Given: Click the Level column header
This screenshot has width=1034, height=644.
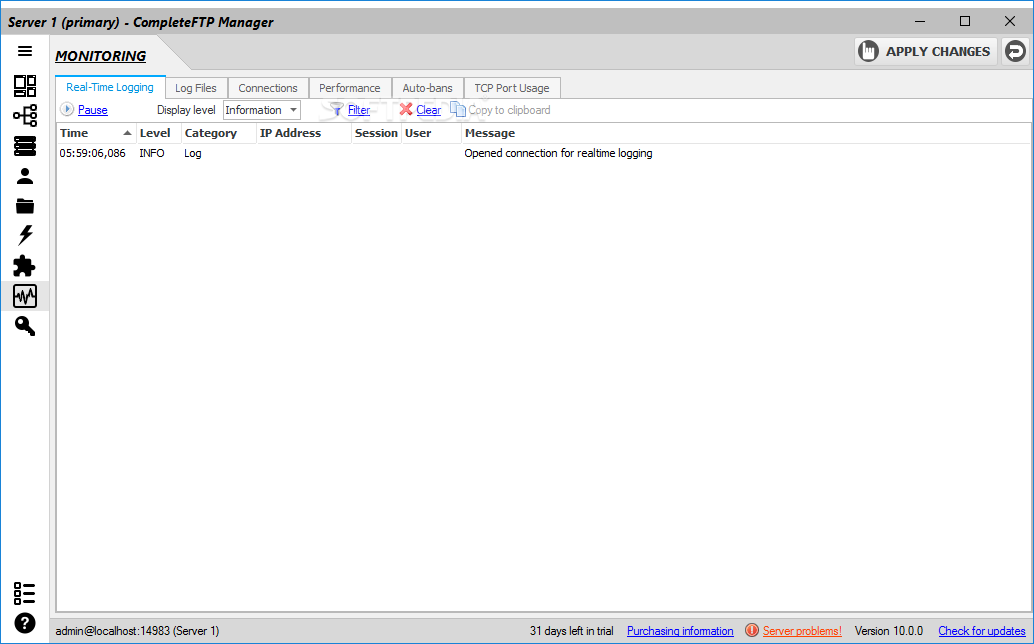Looking at the screenshot, I should 158,133.
